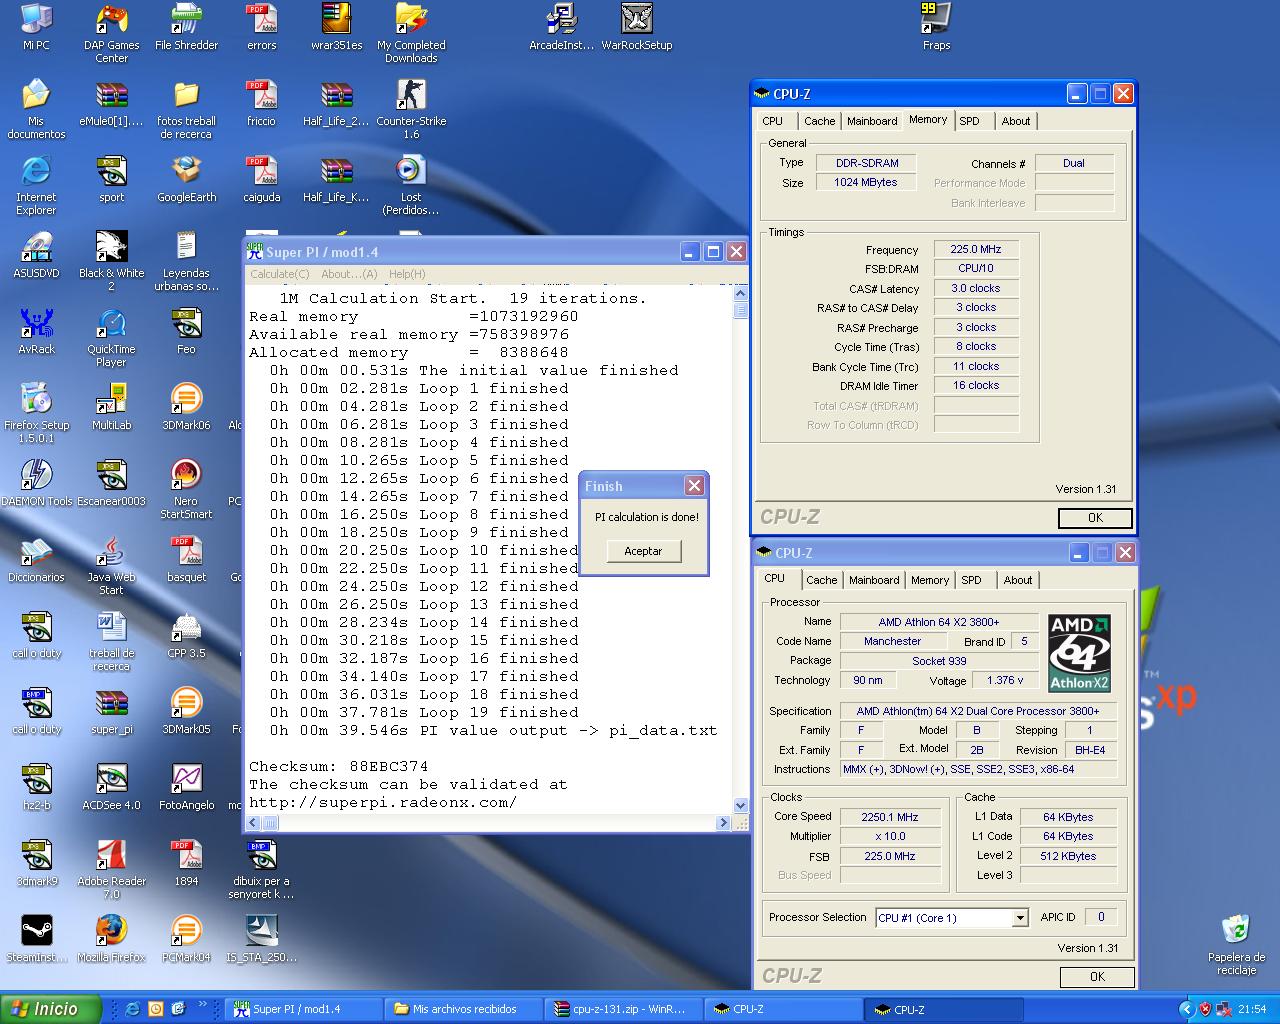
Task: Switch to SPD tab in upper CPU-Z
Action: 969,121
